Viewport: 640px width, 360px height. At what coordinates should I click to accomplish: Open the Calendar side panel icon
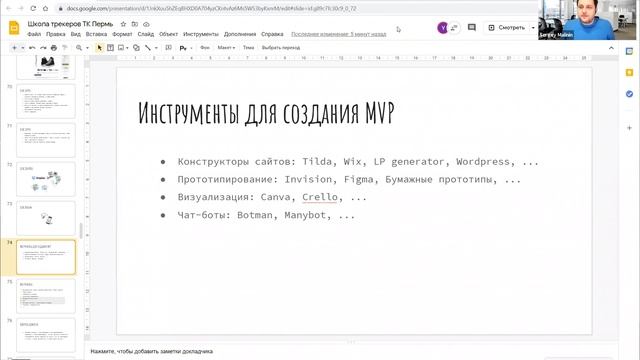(629, 51)
